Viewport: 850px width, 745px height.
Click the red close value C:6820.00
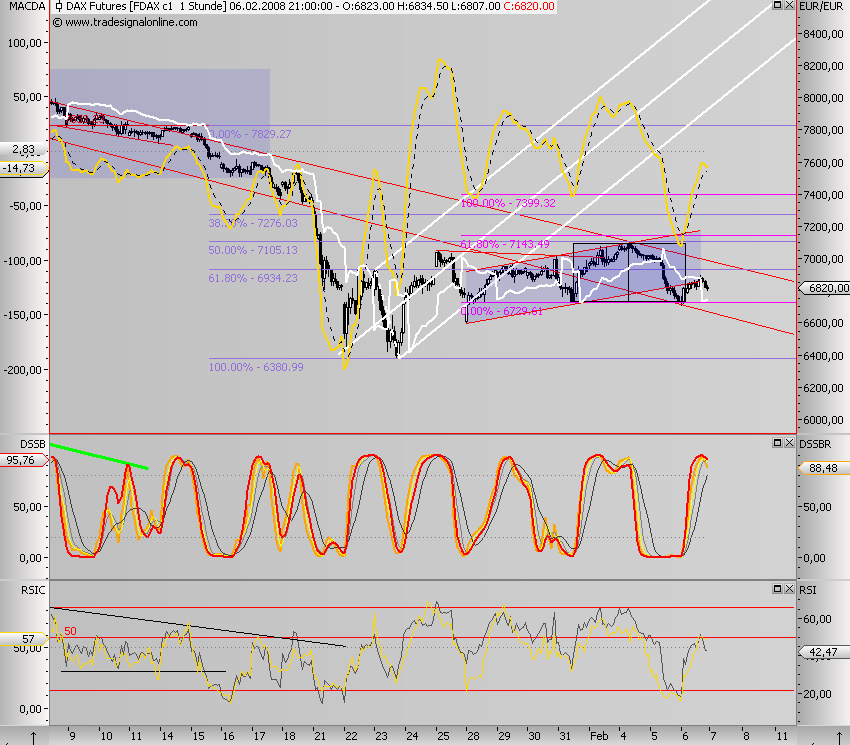click(529, 7)
